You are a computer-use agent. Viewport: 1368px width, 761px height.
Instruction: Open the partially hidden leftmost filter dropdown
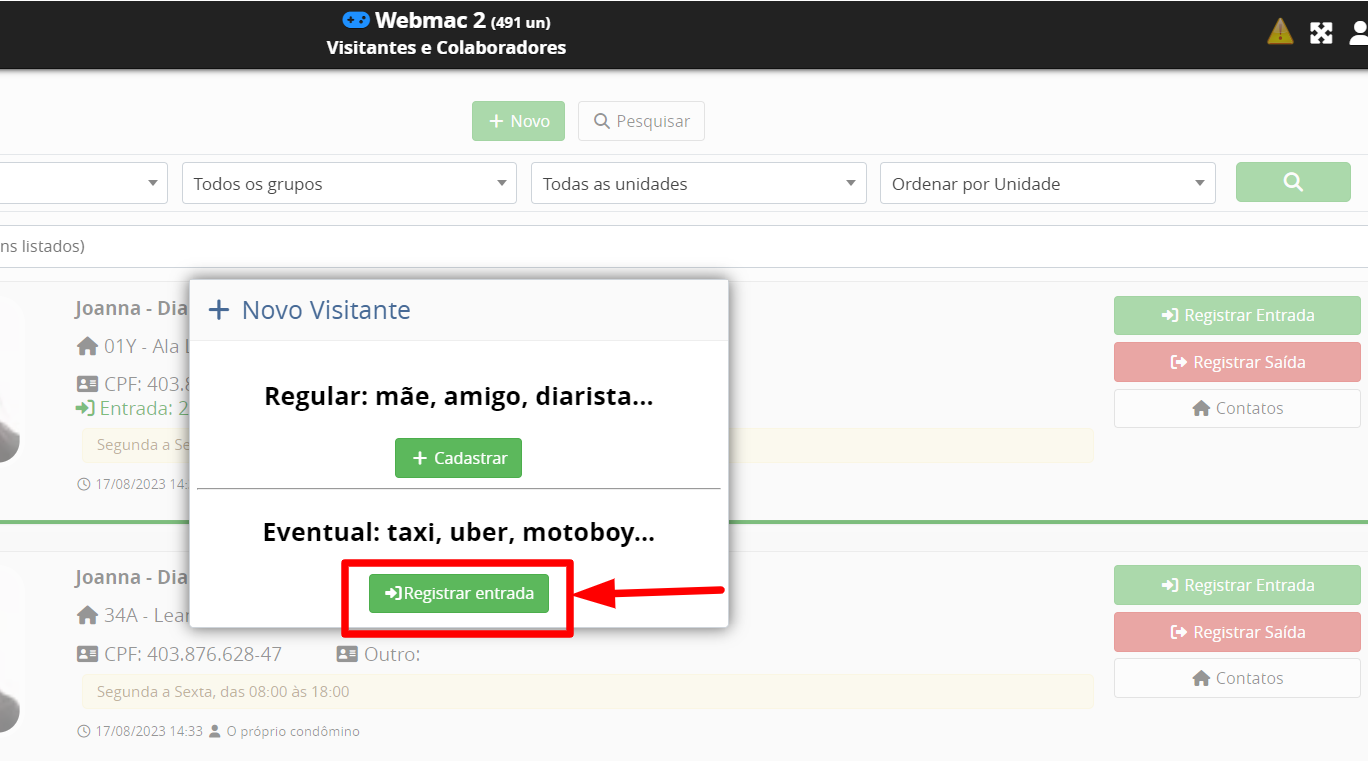coord(80,184)
